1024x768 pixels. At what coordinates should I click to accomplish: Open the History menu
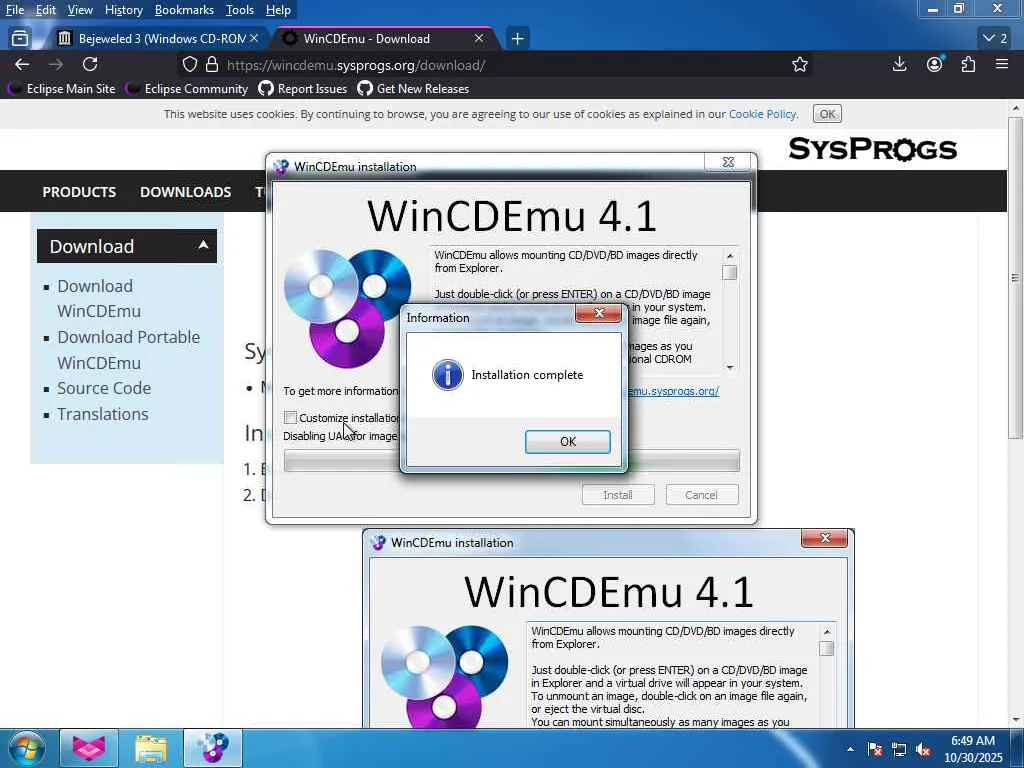click(x=123, y=10)
